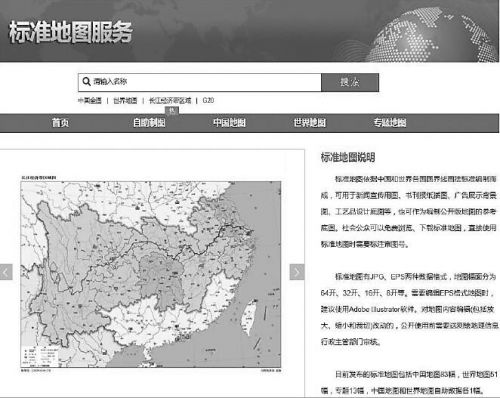Open the 长江经济带区域 quick link
The width and height of the screenshot is (500, 398).
coord(170,100)
